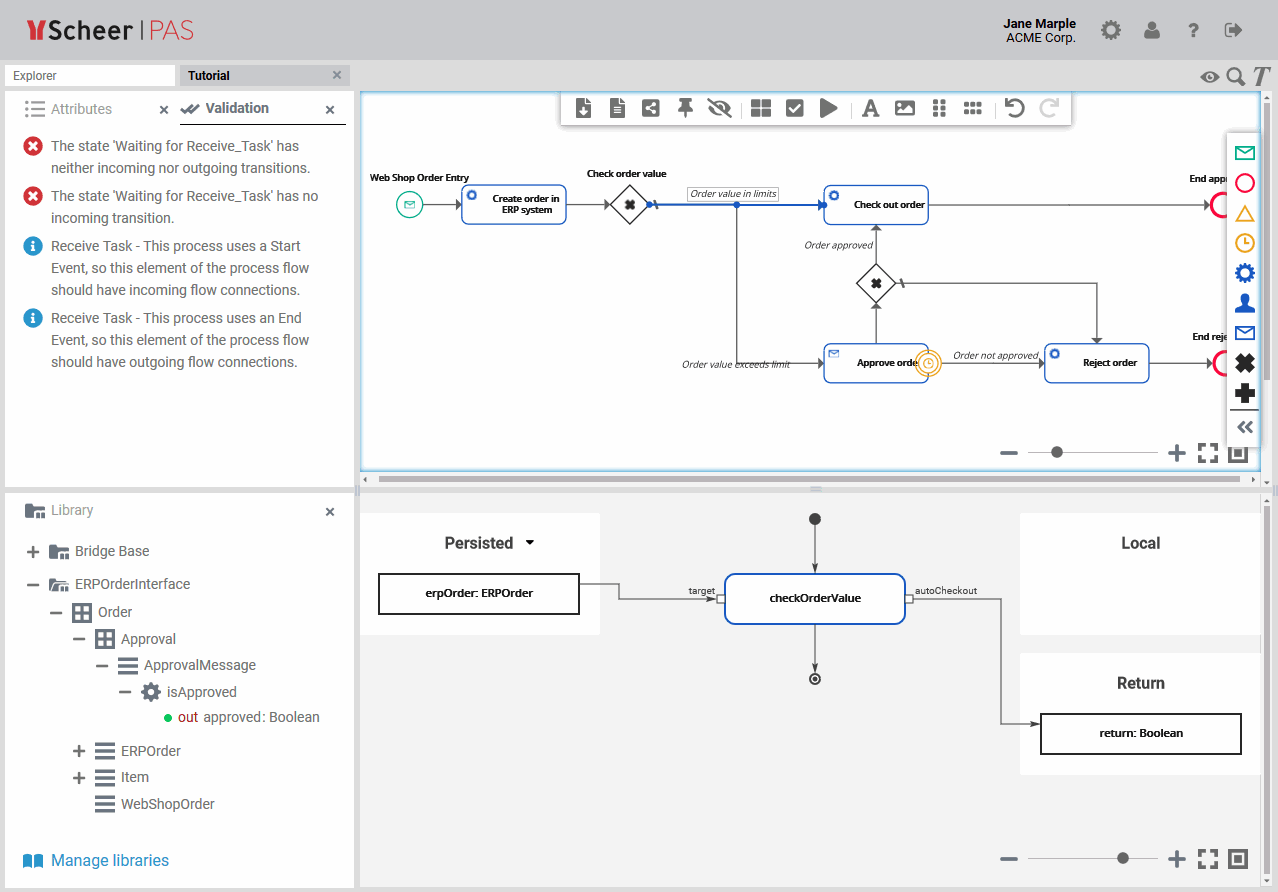The width and height of the screenshot is (1278, 892).
Task: Click the pin icon in diagram toolbar
Action: coord(685,108)
